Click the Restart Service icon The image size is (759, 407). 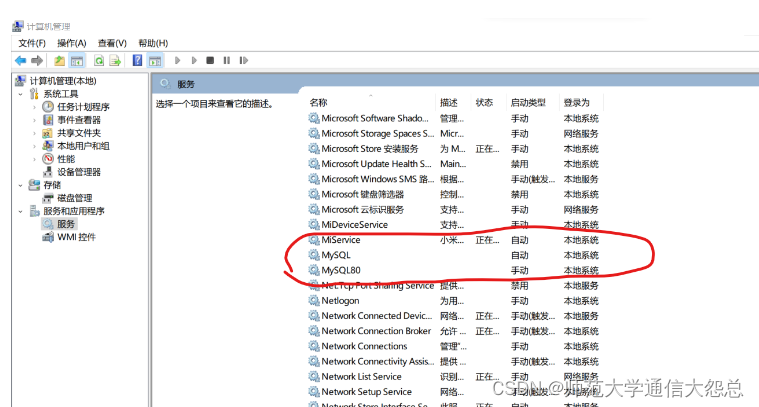point(243,60)
